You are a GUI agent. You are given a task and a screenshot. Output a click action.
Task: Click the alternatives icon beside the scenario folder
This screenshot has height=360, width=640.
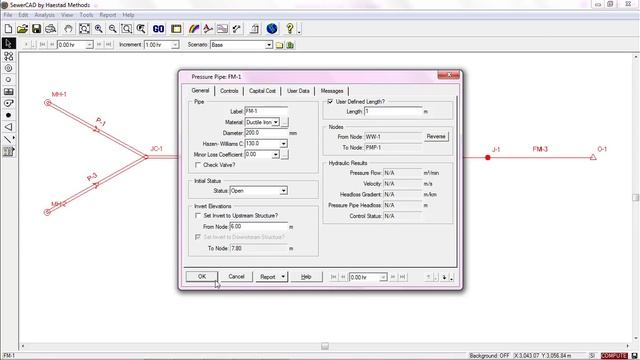290,45
